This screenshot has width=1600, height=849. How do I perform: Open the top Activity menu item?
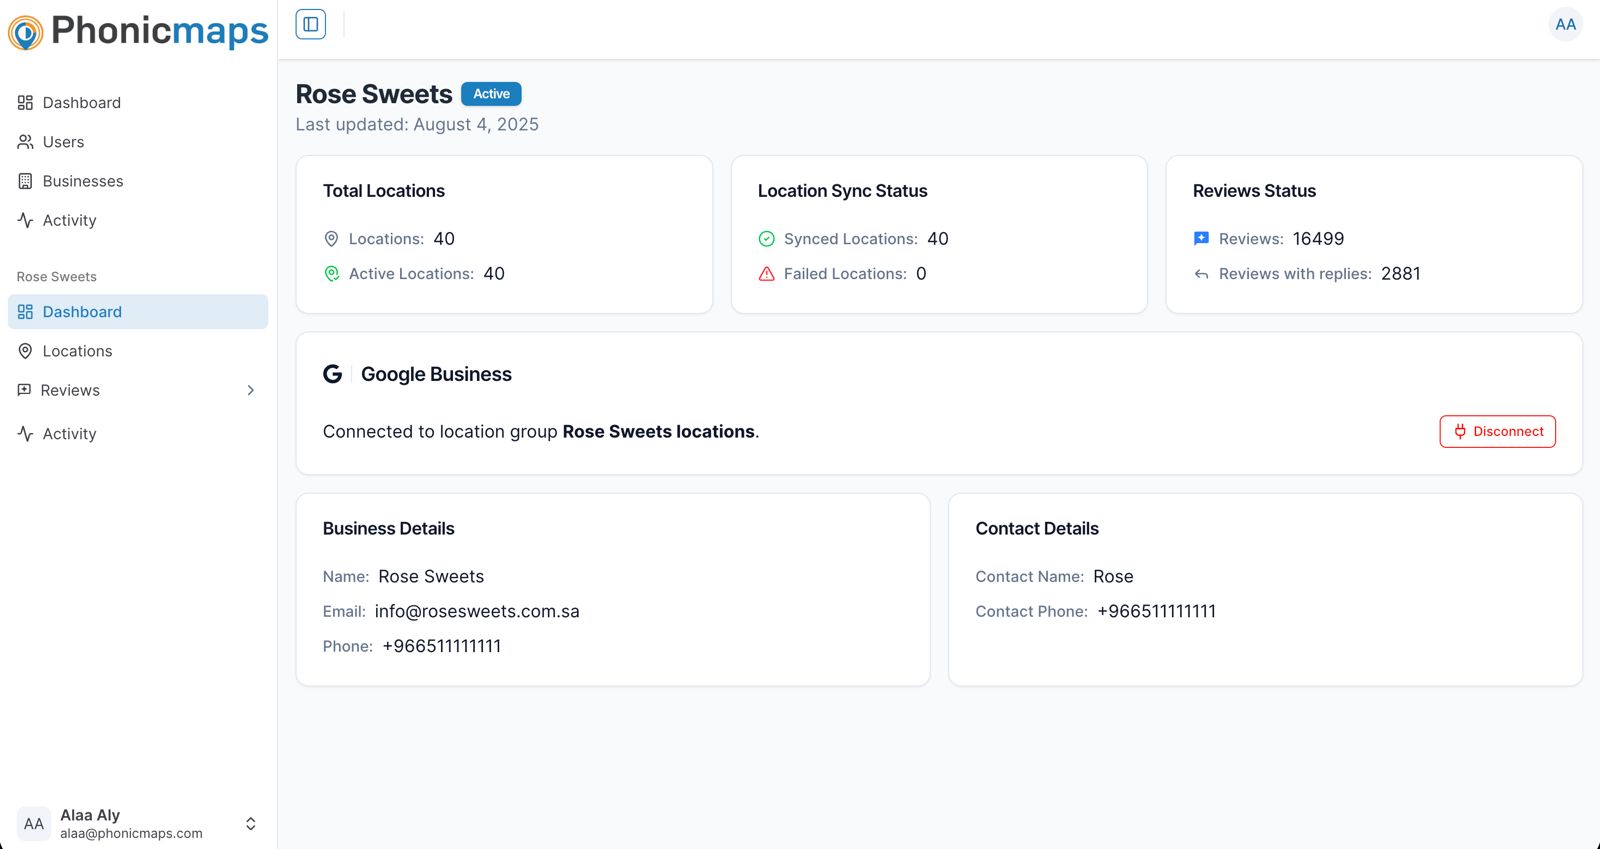(69, 220)
